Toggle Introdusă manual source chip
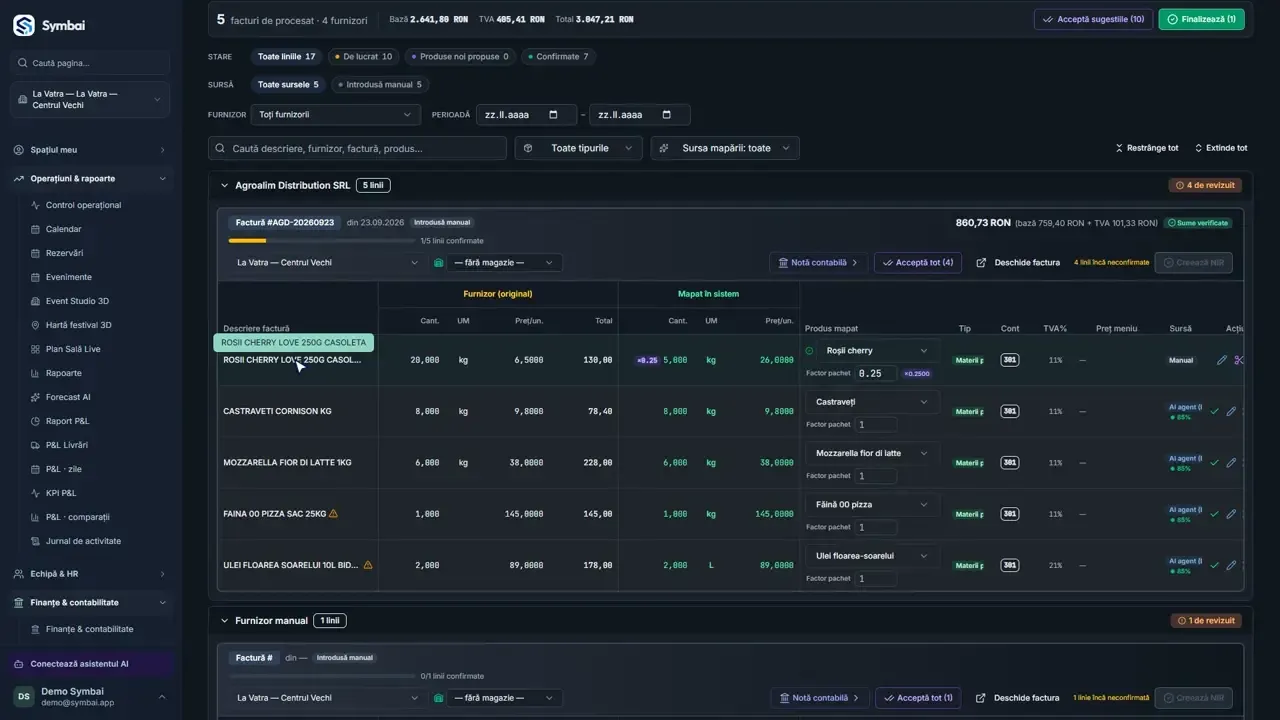Viewport: 1280px width, 720px height. click(380, 85)
